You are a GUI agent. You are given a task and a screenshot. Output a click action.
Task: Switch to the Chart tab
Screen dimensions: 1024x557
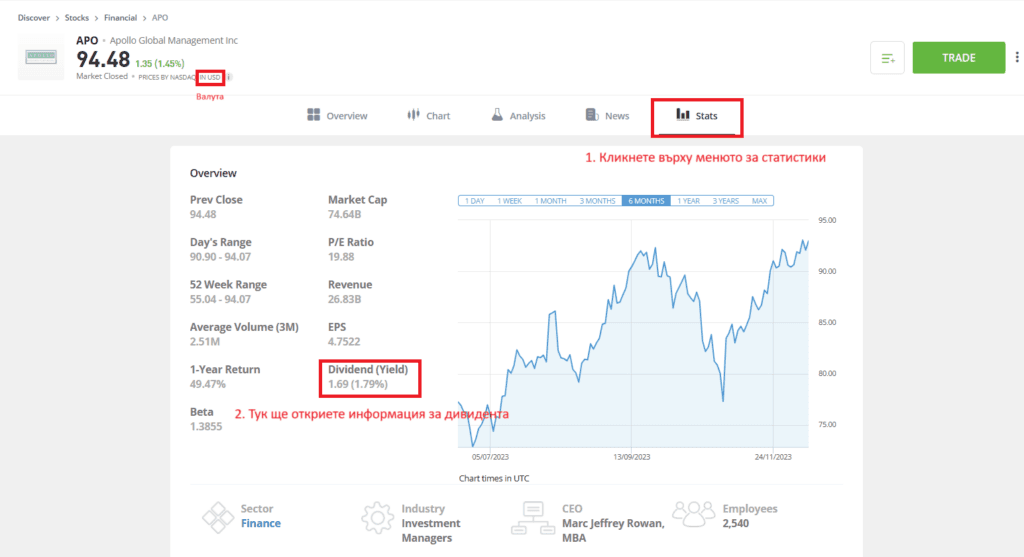pos(428,116)
